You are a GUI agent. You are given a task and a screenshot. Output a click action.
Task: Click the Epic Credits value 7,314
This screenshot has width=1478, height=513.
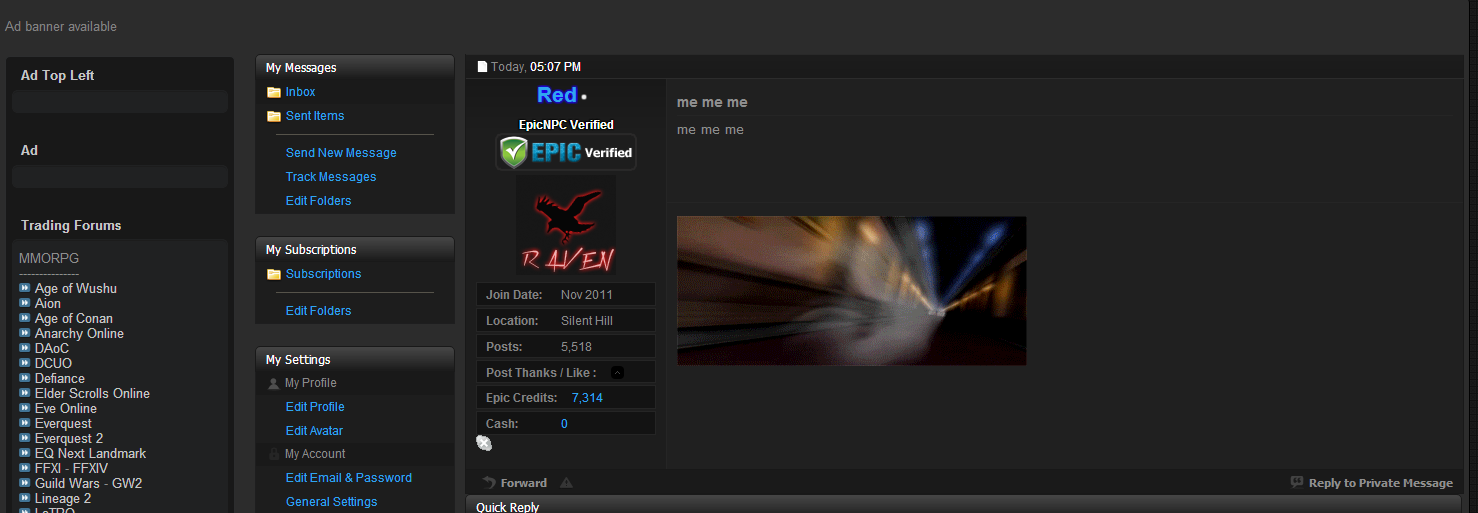(x=587, y=398)
